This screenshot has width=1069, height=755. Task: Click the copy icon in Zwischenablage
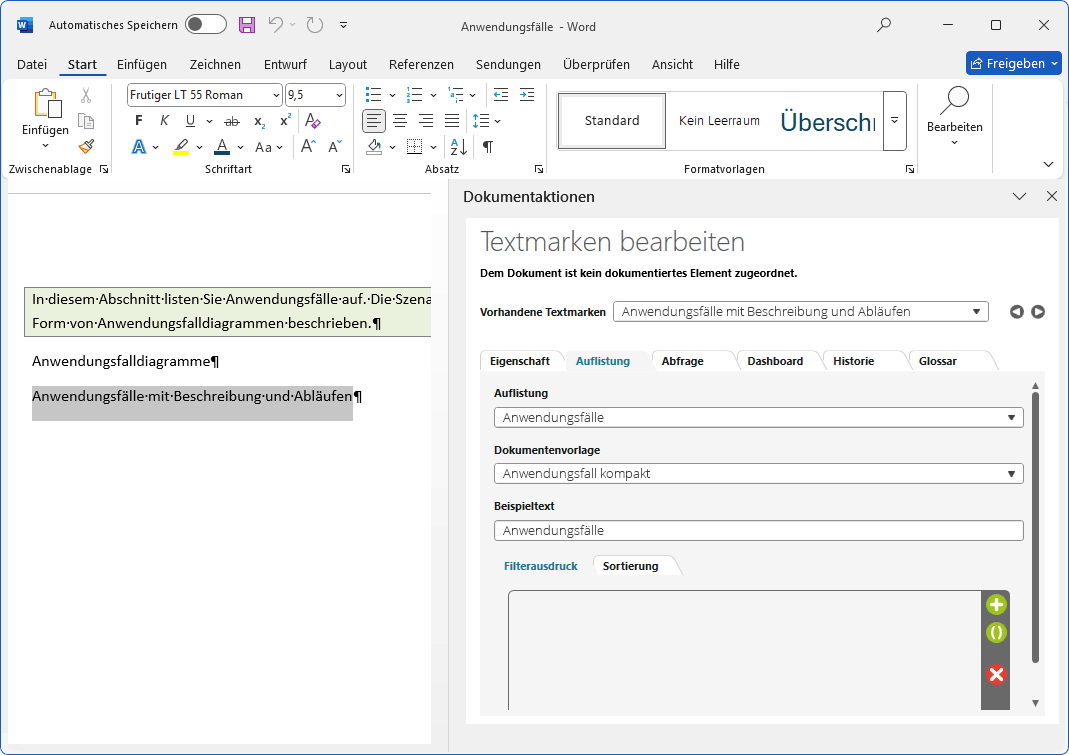point(86,121)
